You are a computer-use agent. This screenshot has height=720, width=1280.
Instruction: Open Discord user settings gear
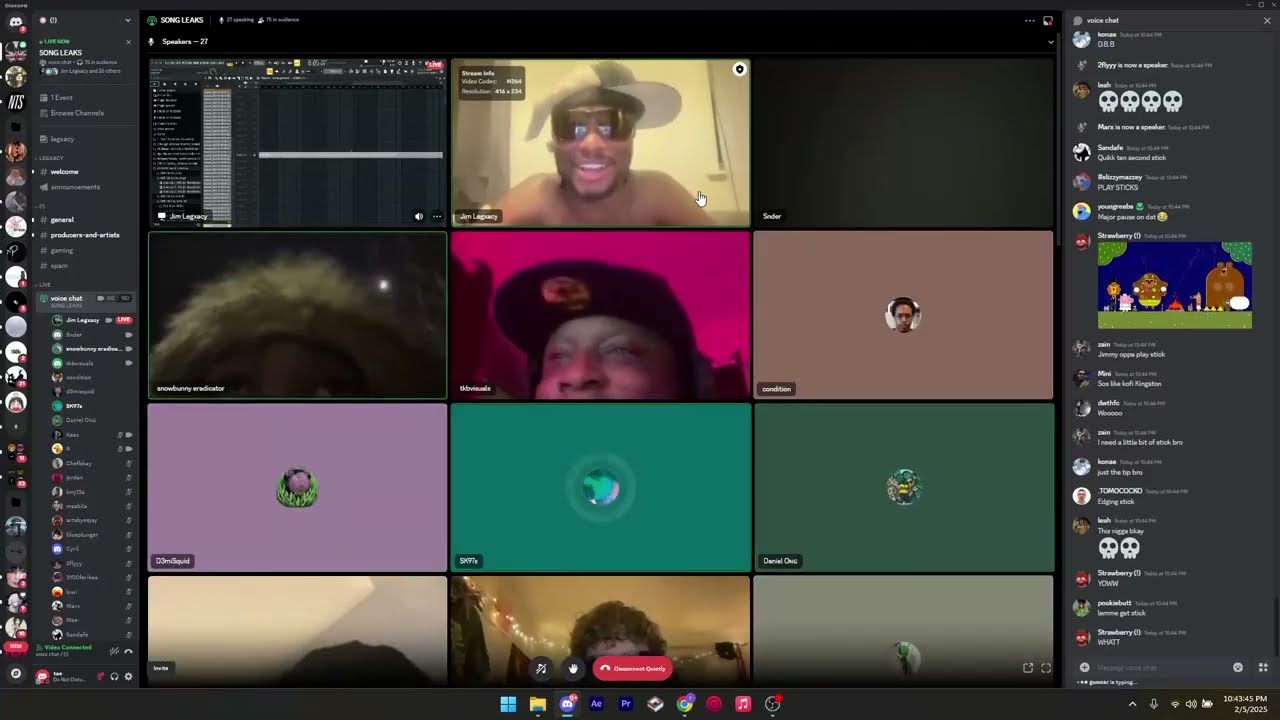pyautogui.click(x=128, y=677)
